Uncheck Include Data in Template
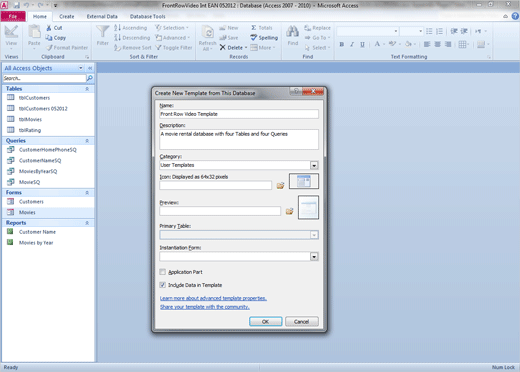This screenshot has width=520, height=372. tap(163, 285)
